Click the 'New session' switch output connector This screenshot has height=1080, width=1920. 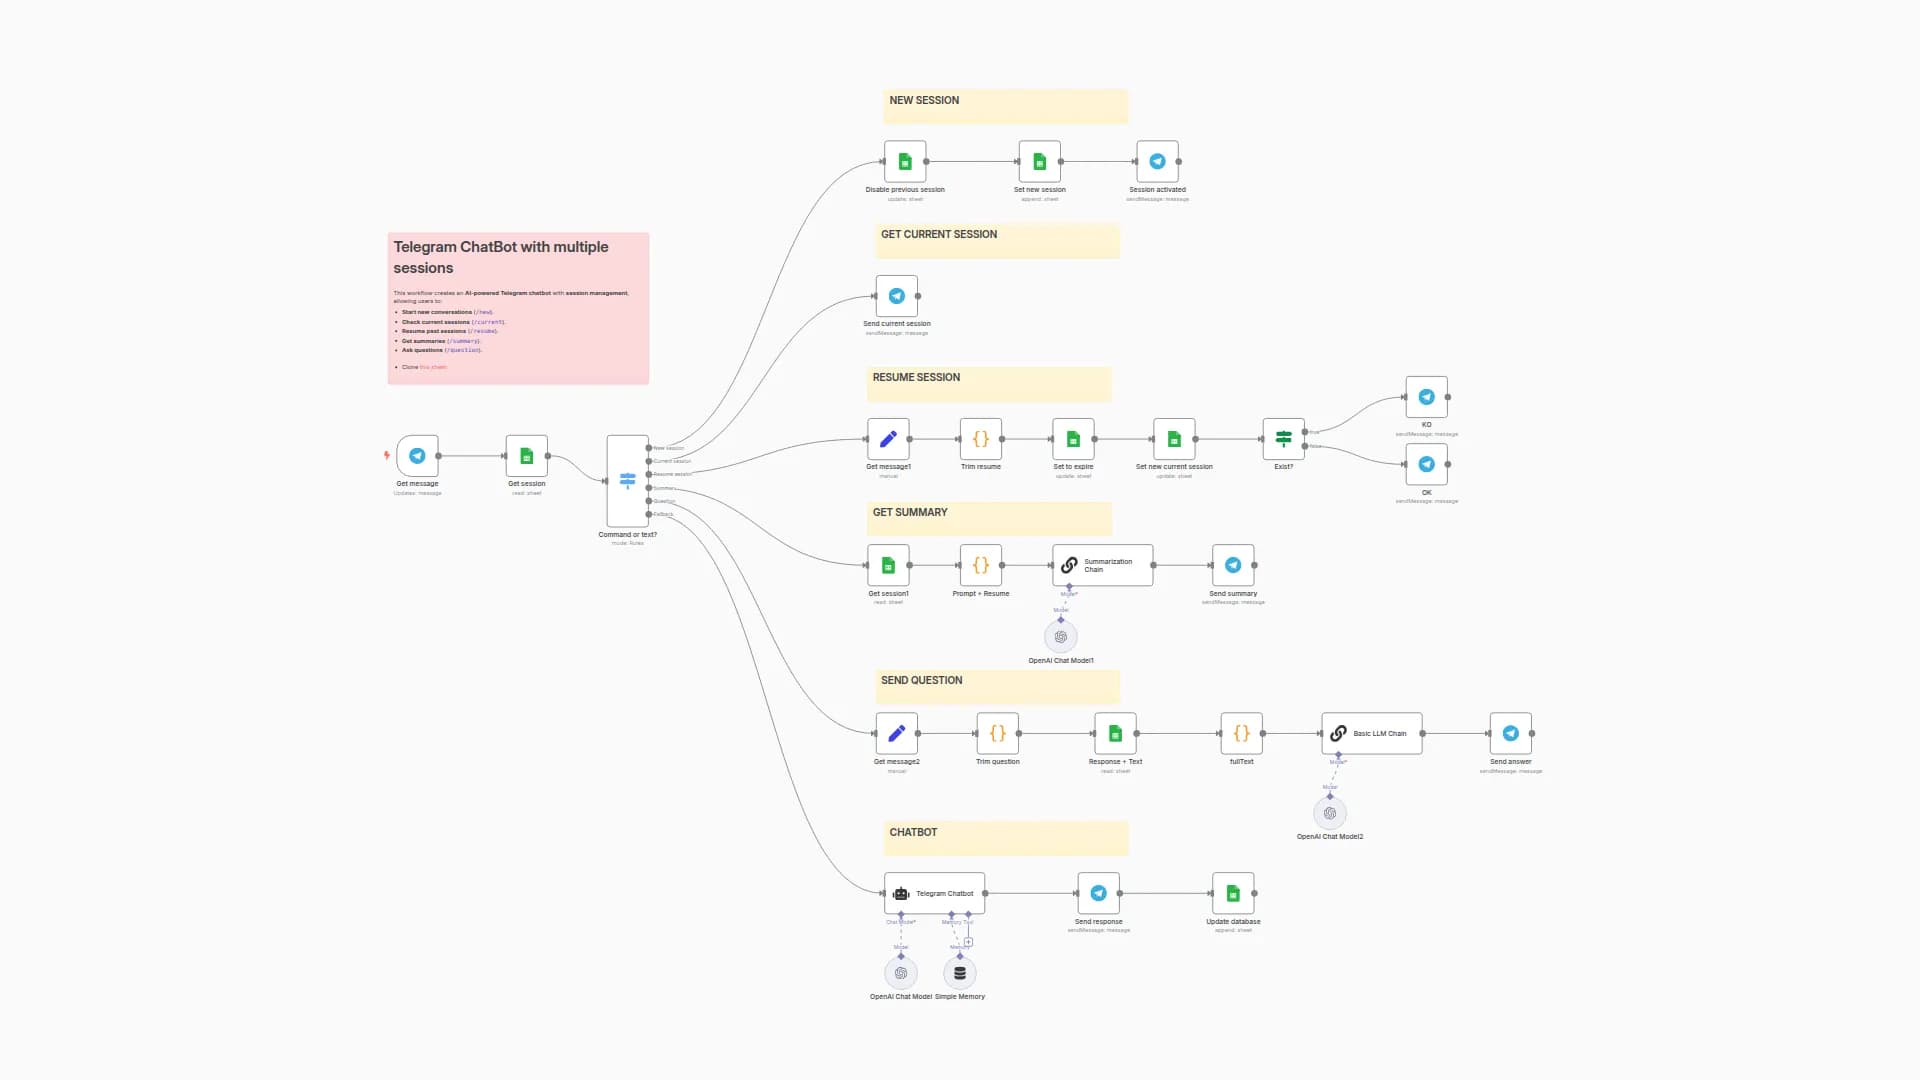649,448
